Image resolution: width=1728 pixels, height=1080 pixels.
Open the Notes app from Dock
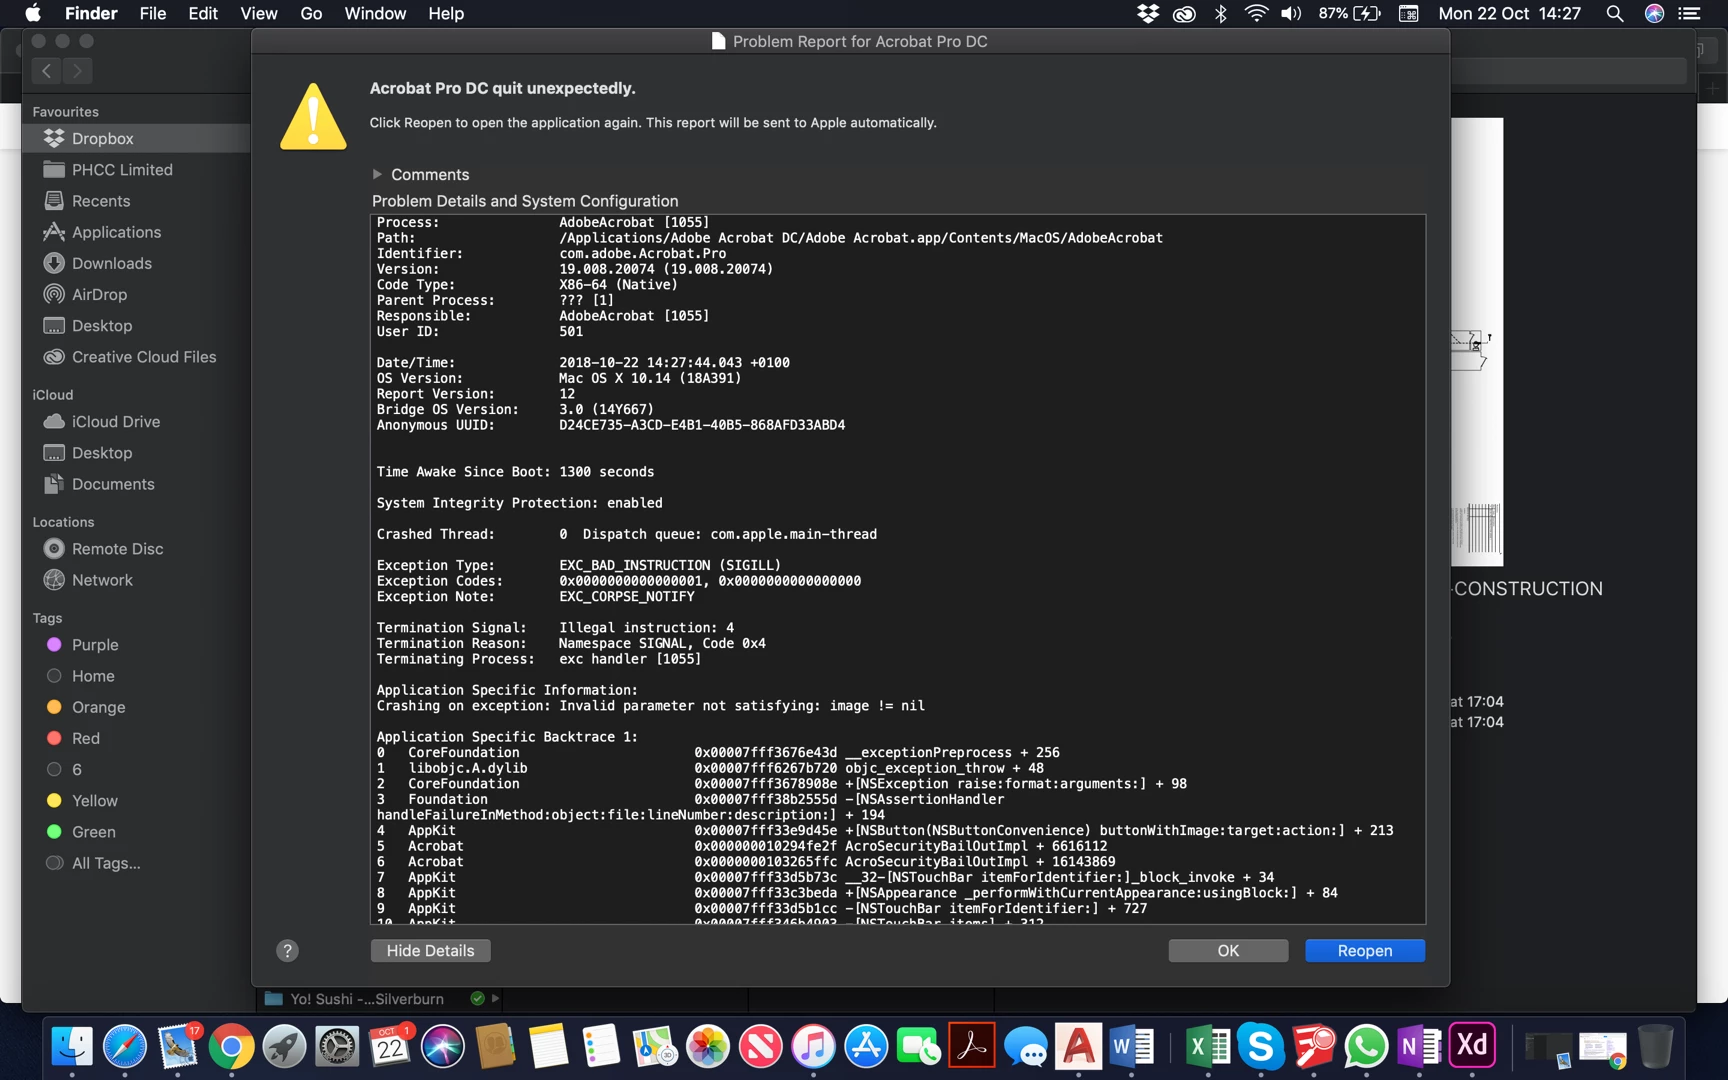548,1047
